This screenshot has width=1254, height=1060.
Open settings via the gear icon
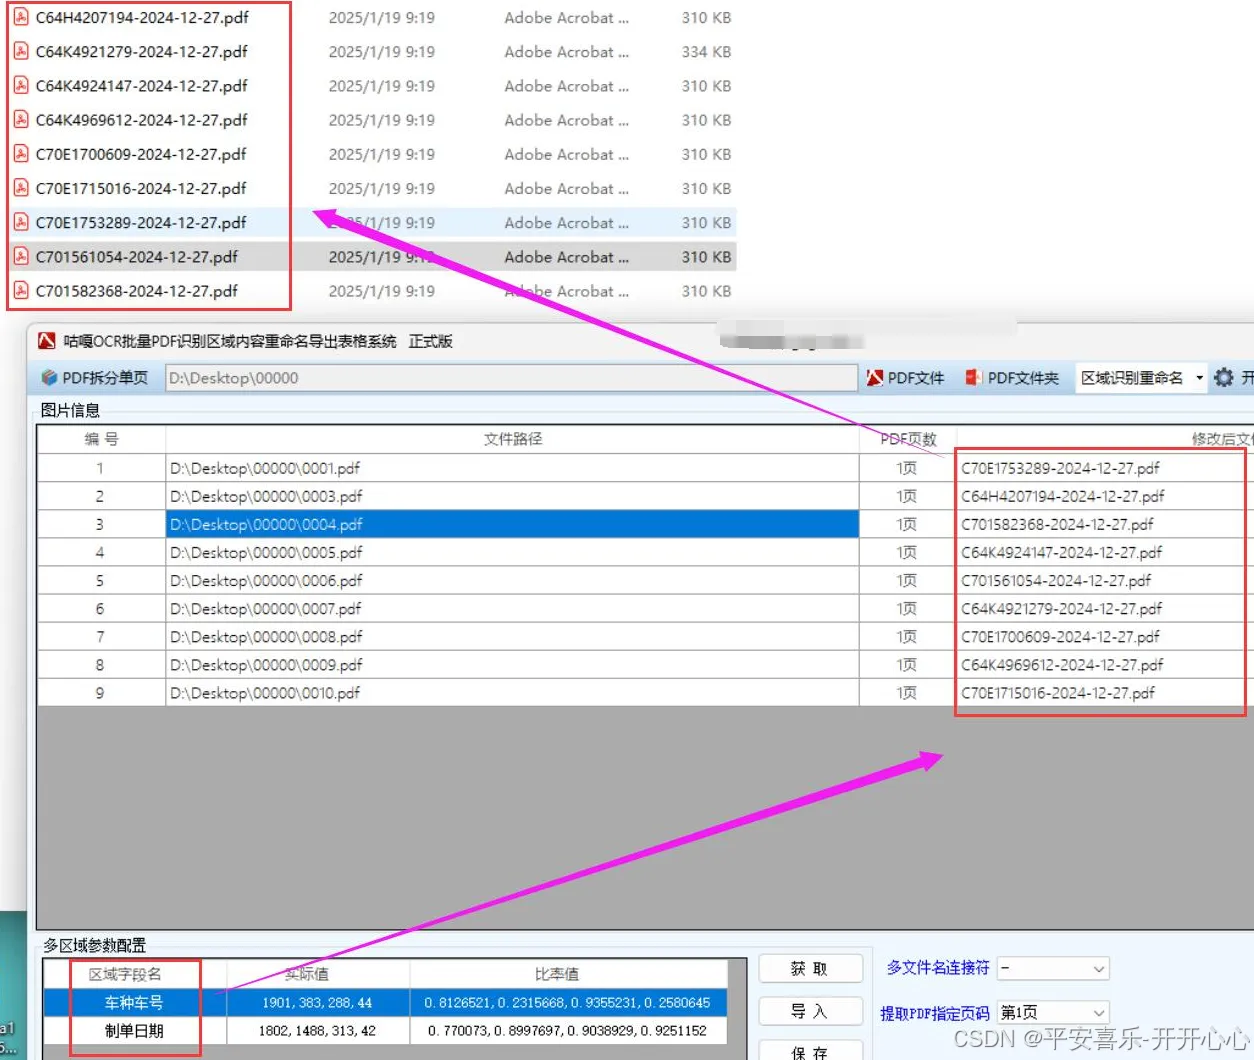1223,377
